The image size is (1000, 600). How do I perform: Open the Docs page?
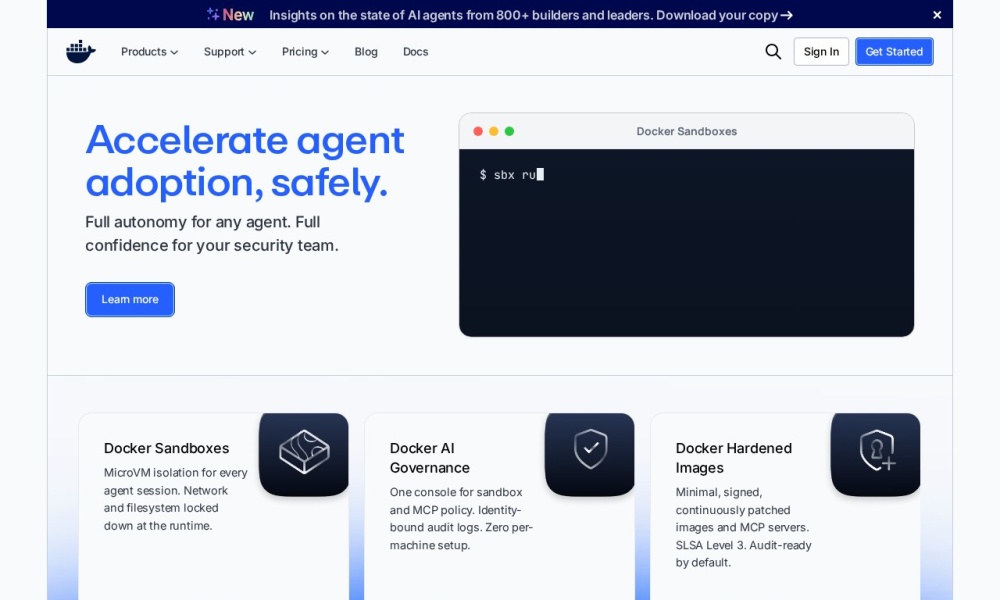(415, 52)
